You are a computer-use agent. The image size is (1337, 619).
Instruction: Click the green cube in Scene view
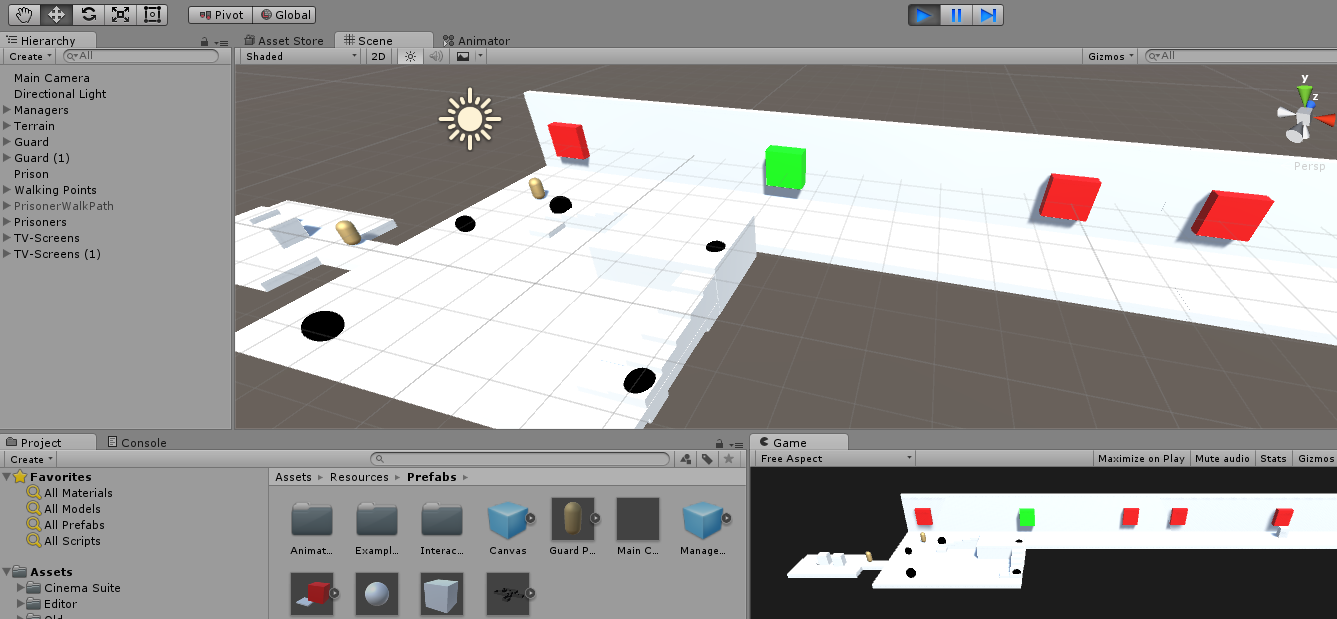pyautogui.click(x=785, y=168)
